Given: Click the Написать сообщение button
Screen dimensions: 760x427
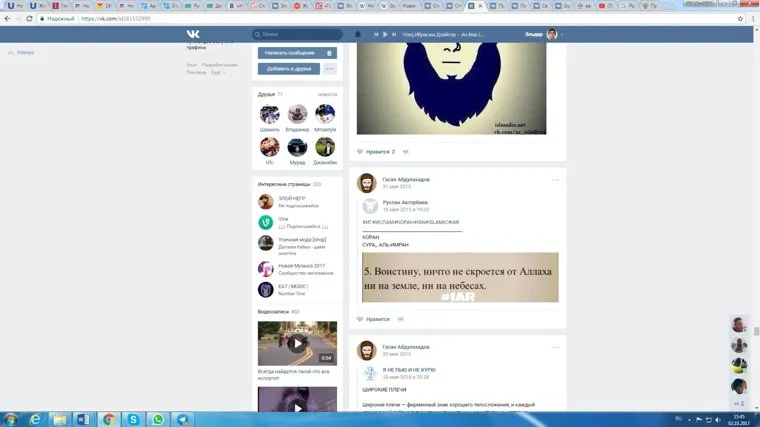Looking at the screenshot, I should [x=289, y=53].
